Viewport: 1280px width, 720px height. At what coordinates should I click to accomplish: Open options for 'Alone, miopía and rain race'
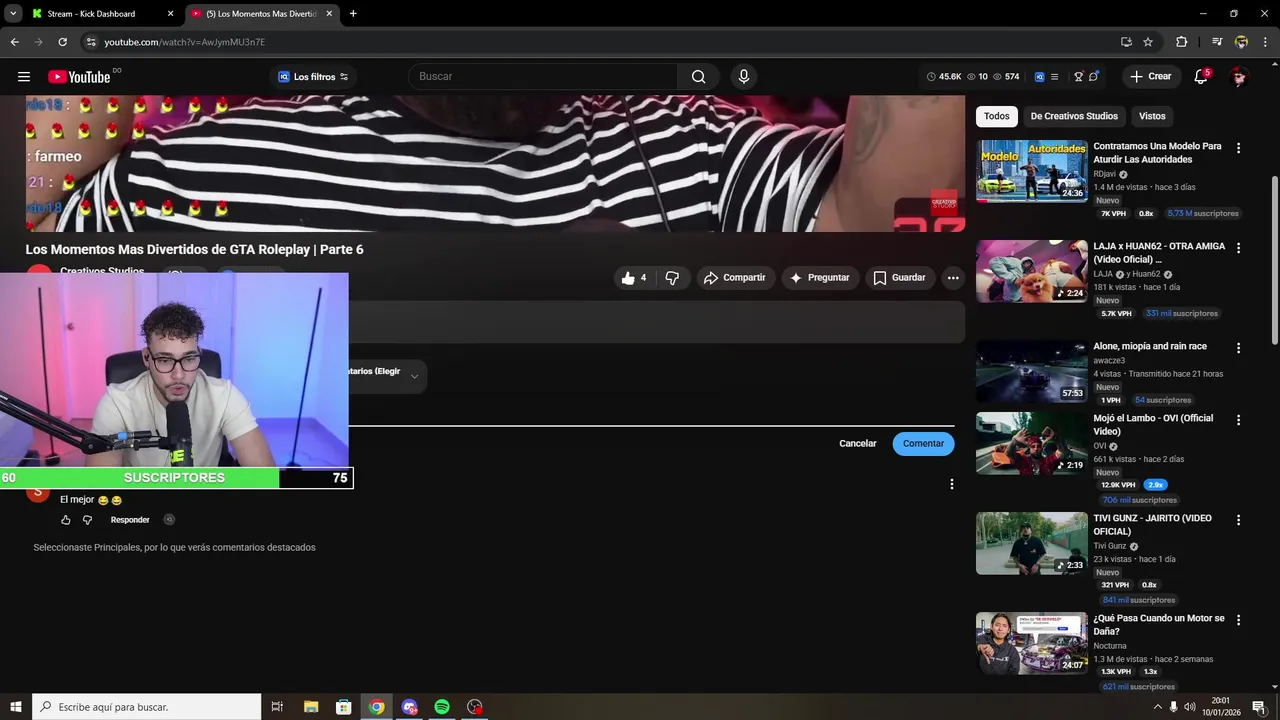click(1238, 348)
